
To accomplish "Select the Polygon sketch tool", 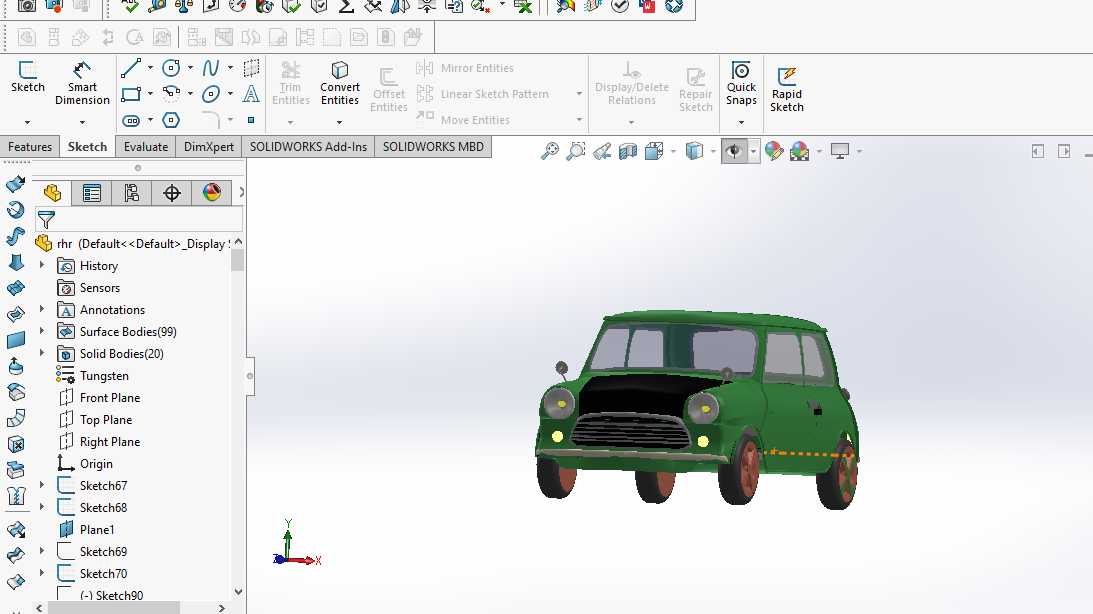I will [171, 120].
